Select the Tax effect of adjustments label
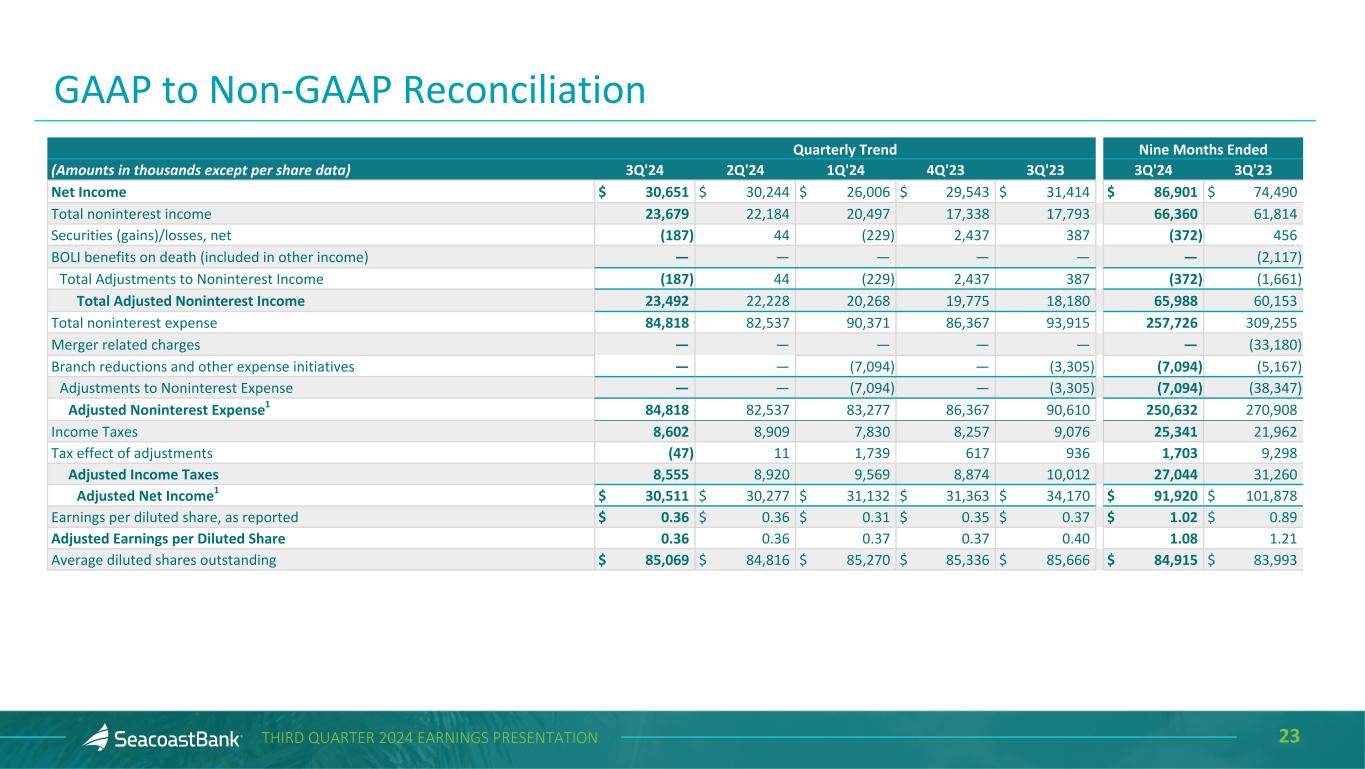Image resolution: width=1365 pixels, height=769 pixels. click(132, 453)
